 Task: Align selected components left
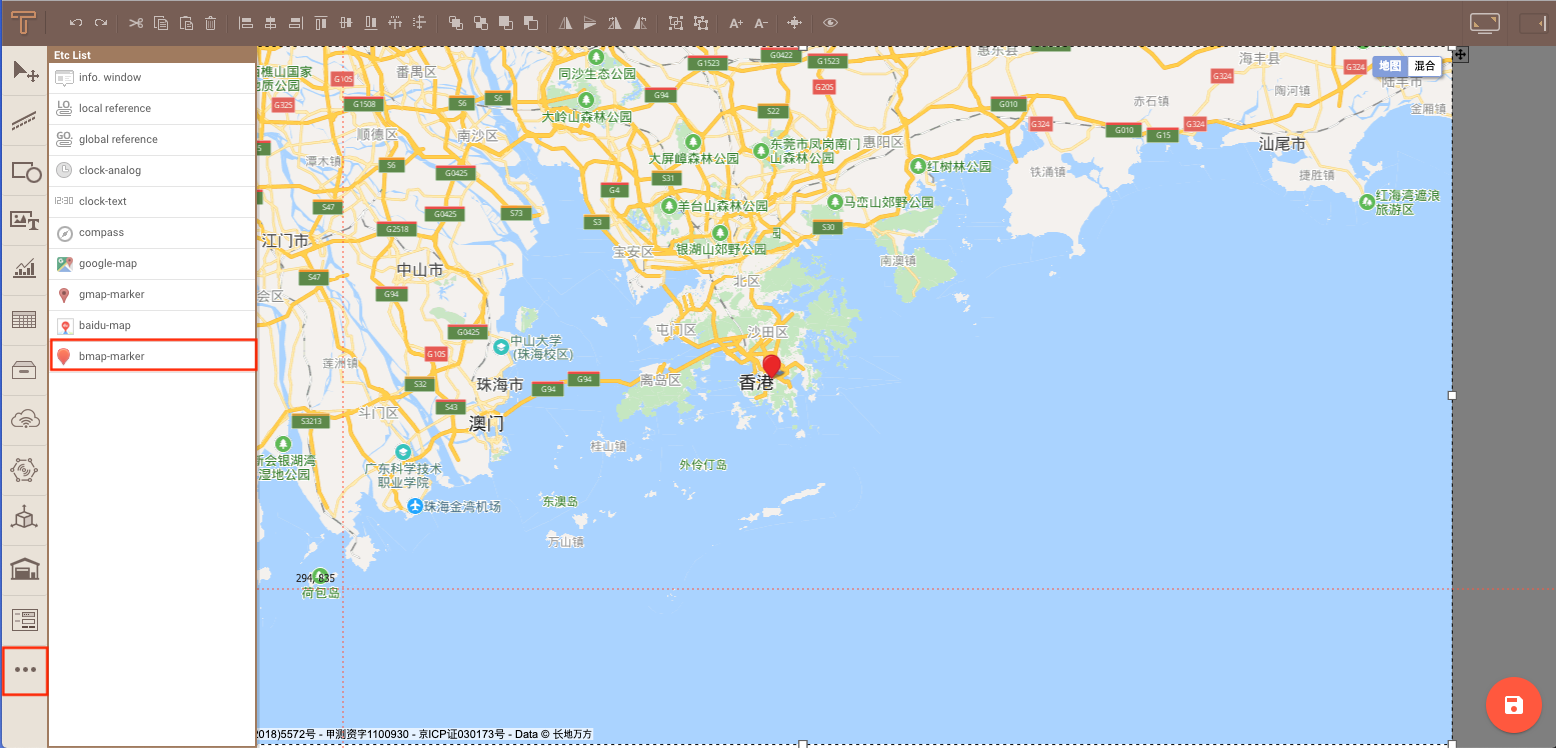pyautogui.click(x=246, y=22)
